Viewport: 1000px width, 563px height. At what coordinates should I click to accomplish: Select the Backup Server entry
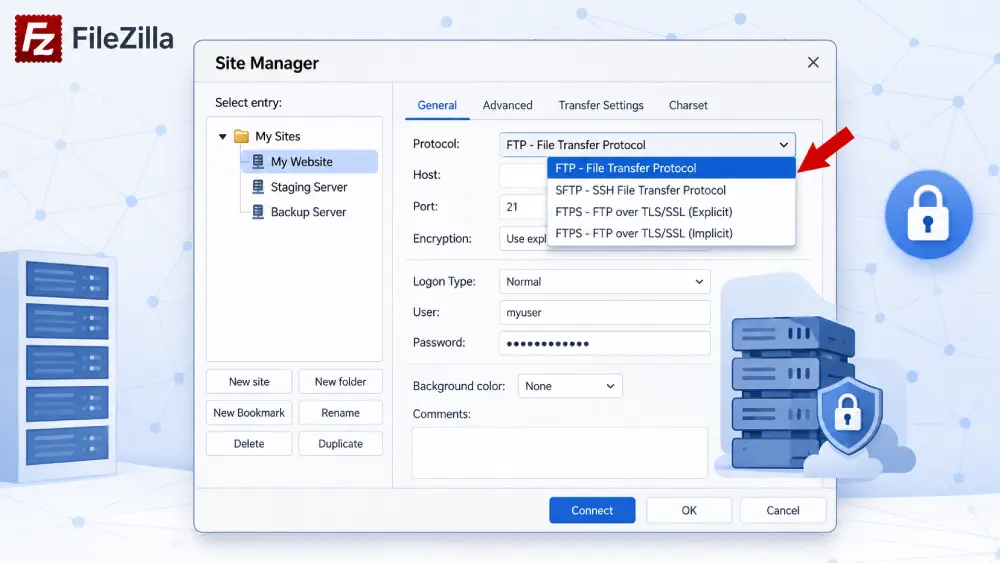pyautogui.click(x=308, y=212)
